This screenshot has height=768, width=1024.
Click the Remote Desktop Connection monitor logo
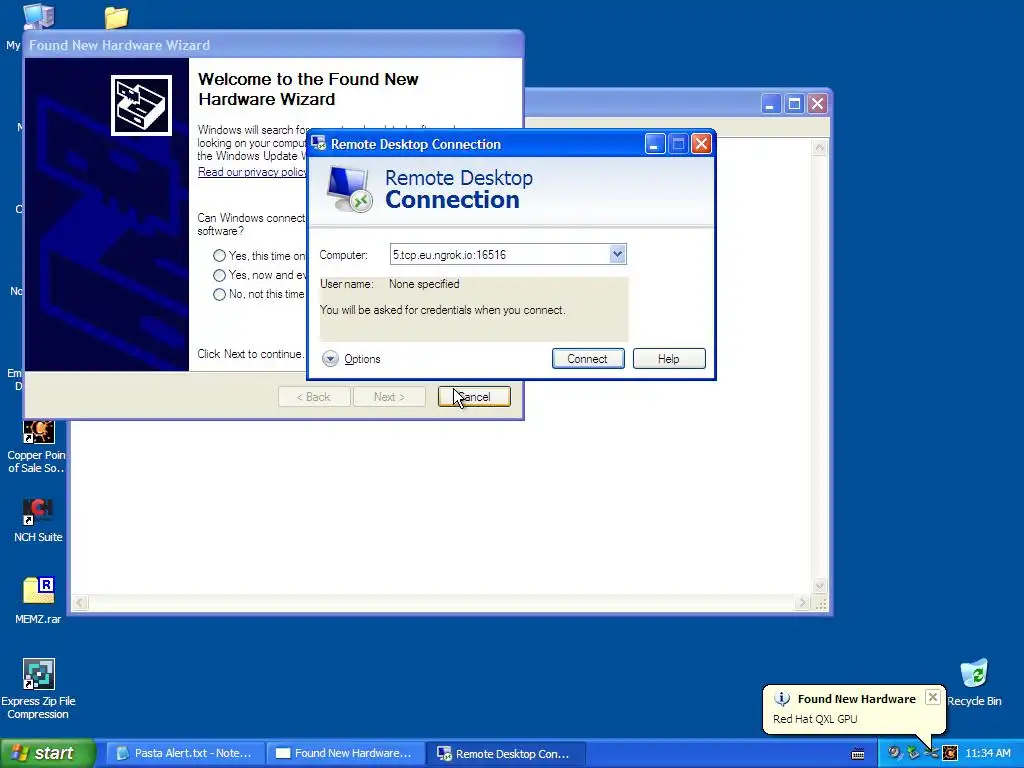pos(349,189)
